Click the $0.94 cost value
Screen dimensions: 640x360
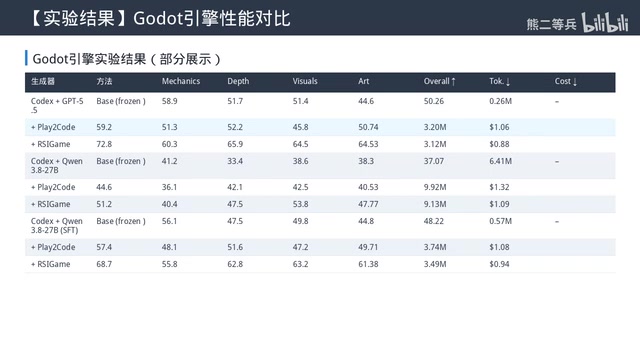point(499,264)
